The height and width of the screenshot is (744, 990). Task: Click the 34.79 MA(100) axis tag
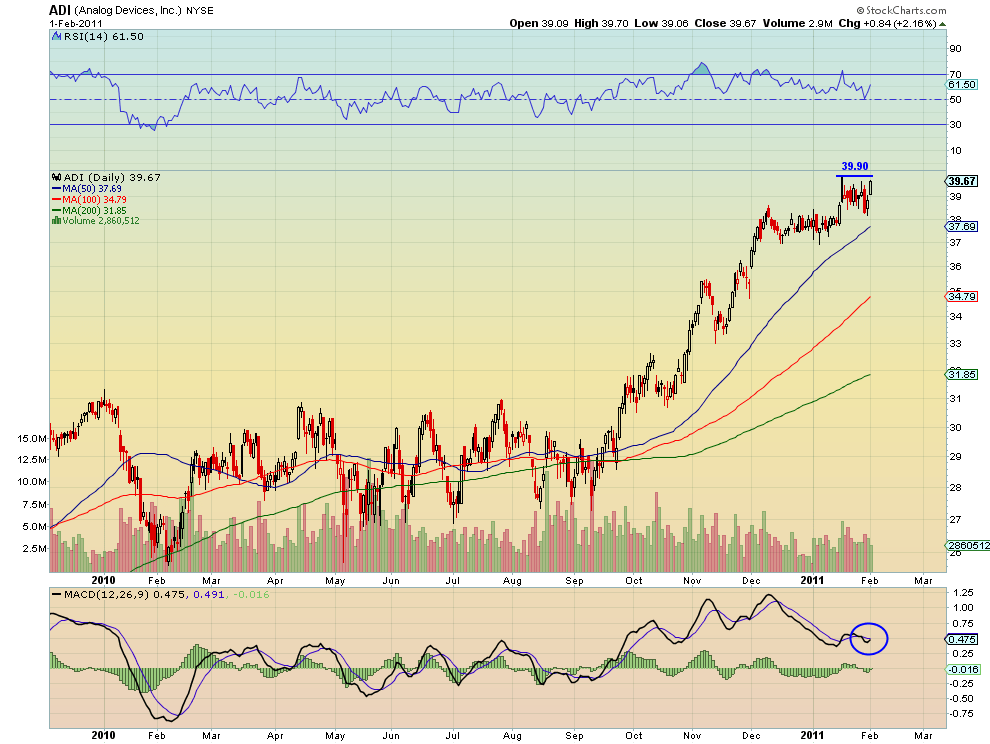pos(962,296)
